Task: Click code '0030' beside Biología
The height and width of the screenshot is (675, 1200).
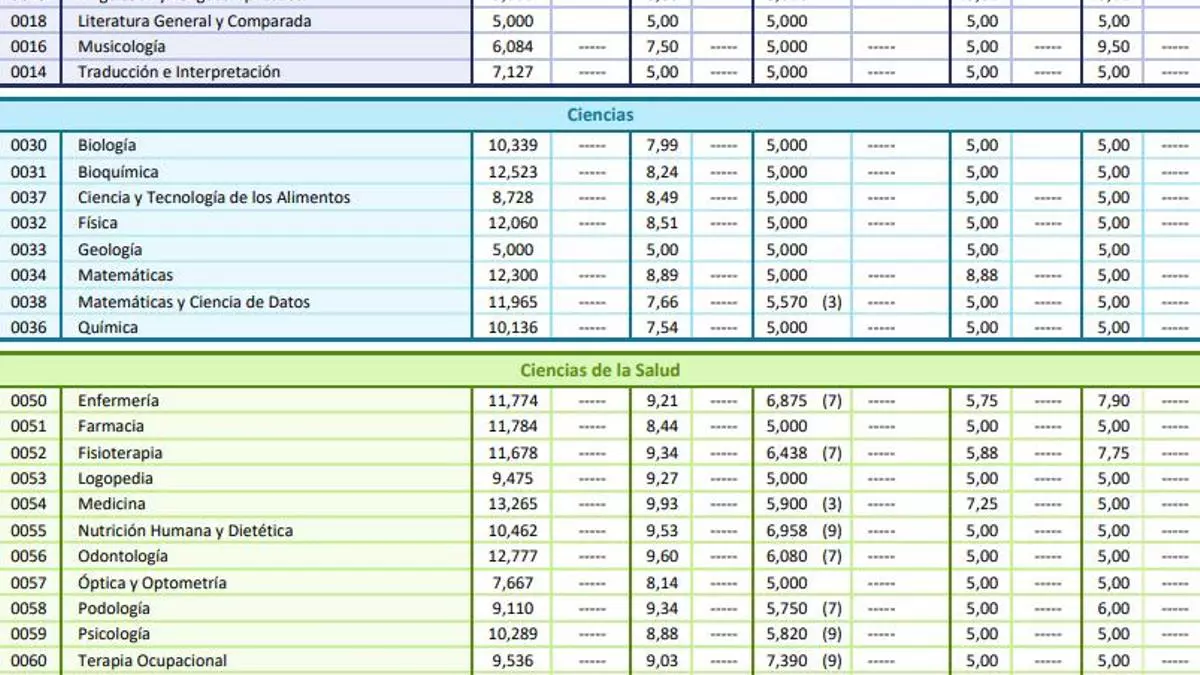Action: tap(28, 145)
